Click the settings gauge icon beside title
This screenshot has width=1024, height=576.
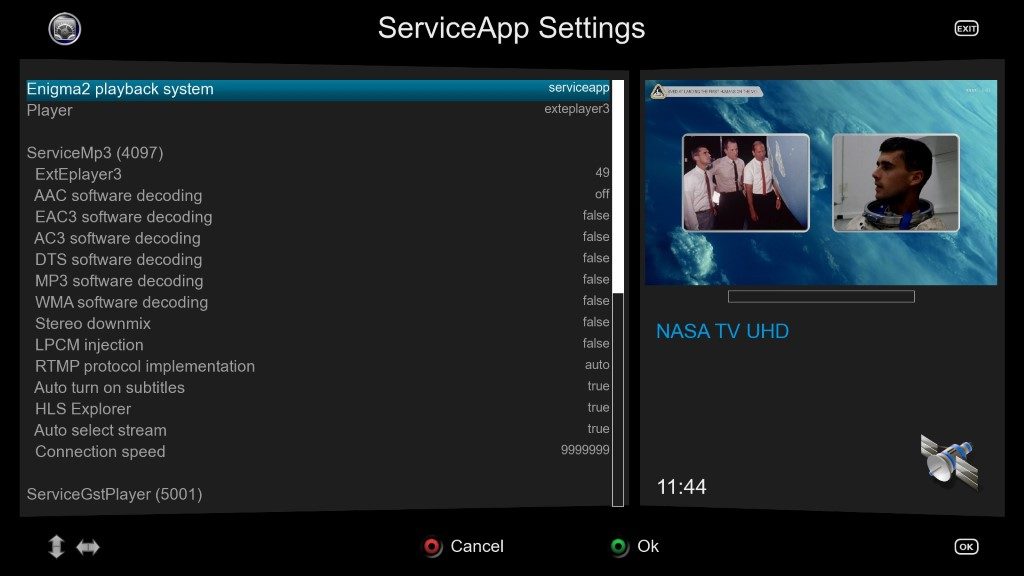(x=65, y=29)
